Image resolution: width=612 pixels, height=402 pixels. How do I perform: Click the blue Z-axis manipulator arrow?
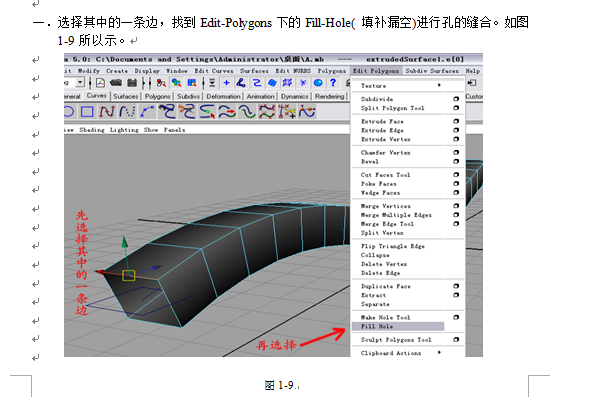coord(157,268)
